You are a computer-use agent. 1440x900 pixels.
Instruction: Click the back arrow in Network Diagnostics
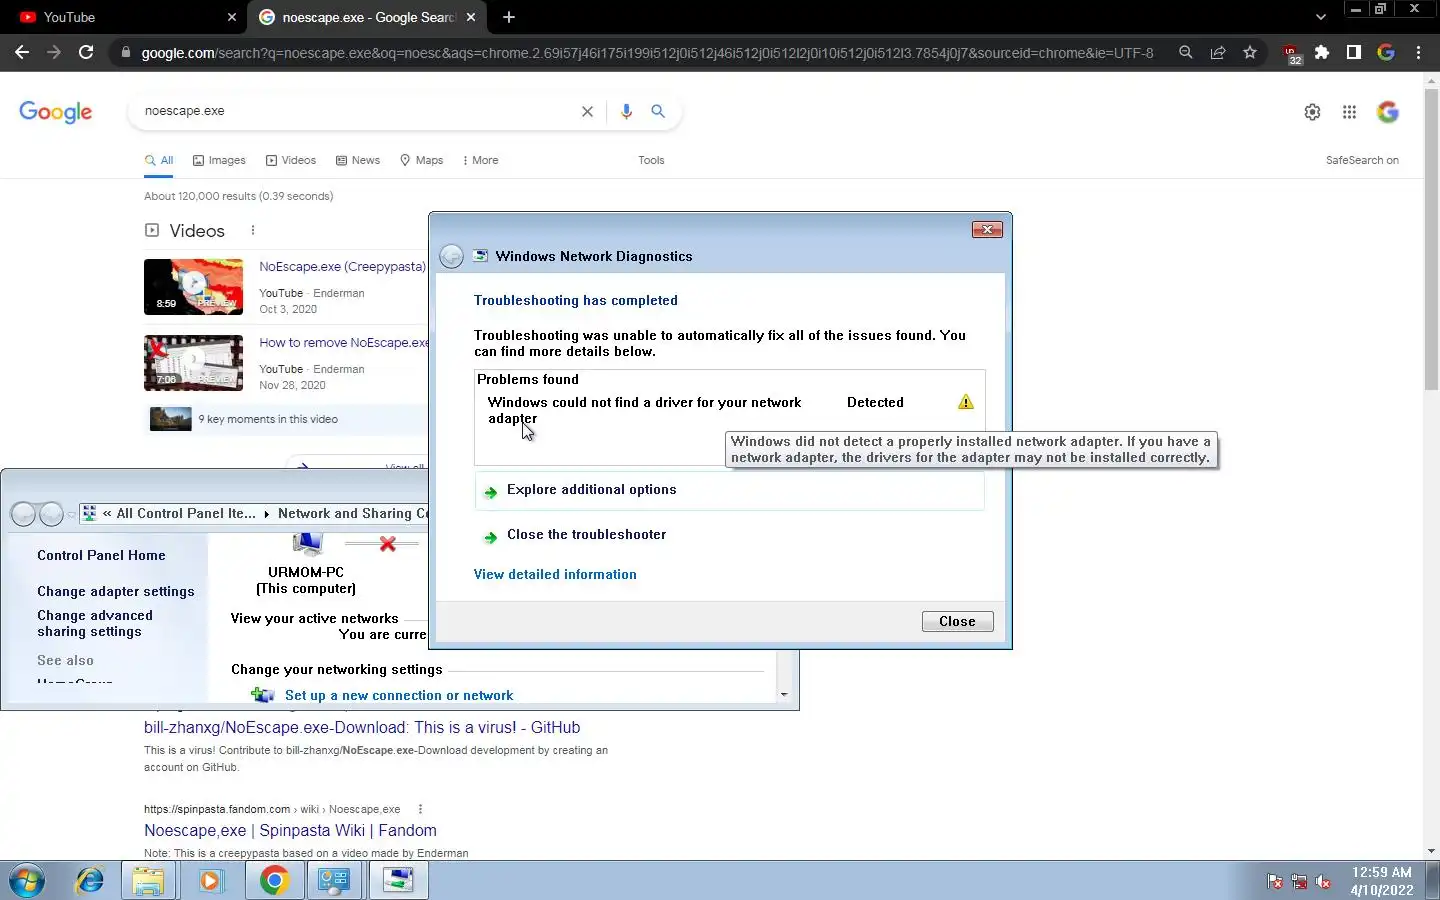click(x=451, y=257)
